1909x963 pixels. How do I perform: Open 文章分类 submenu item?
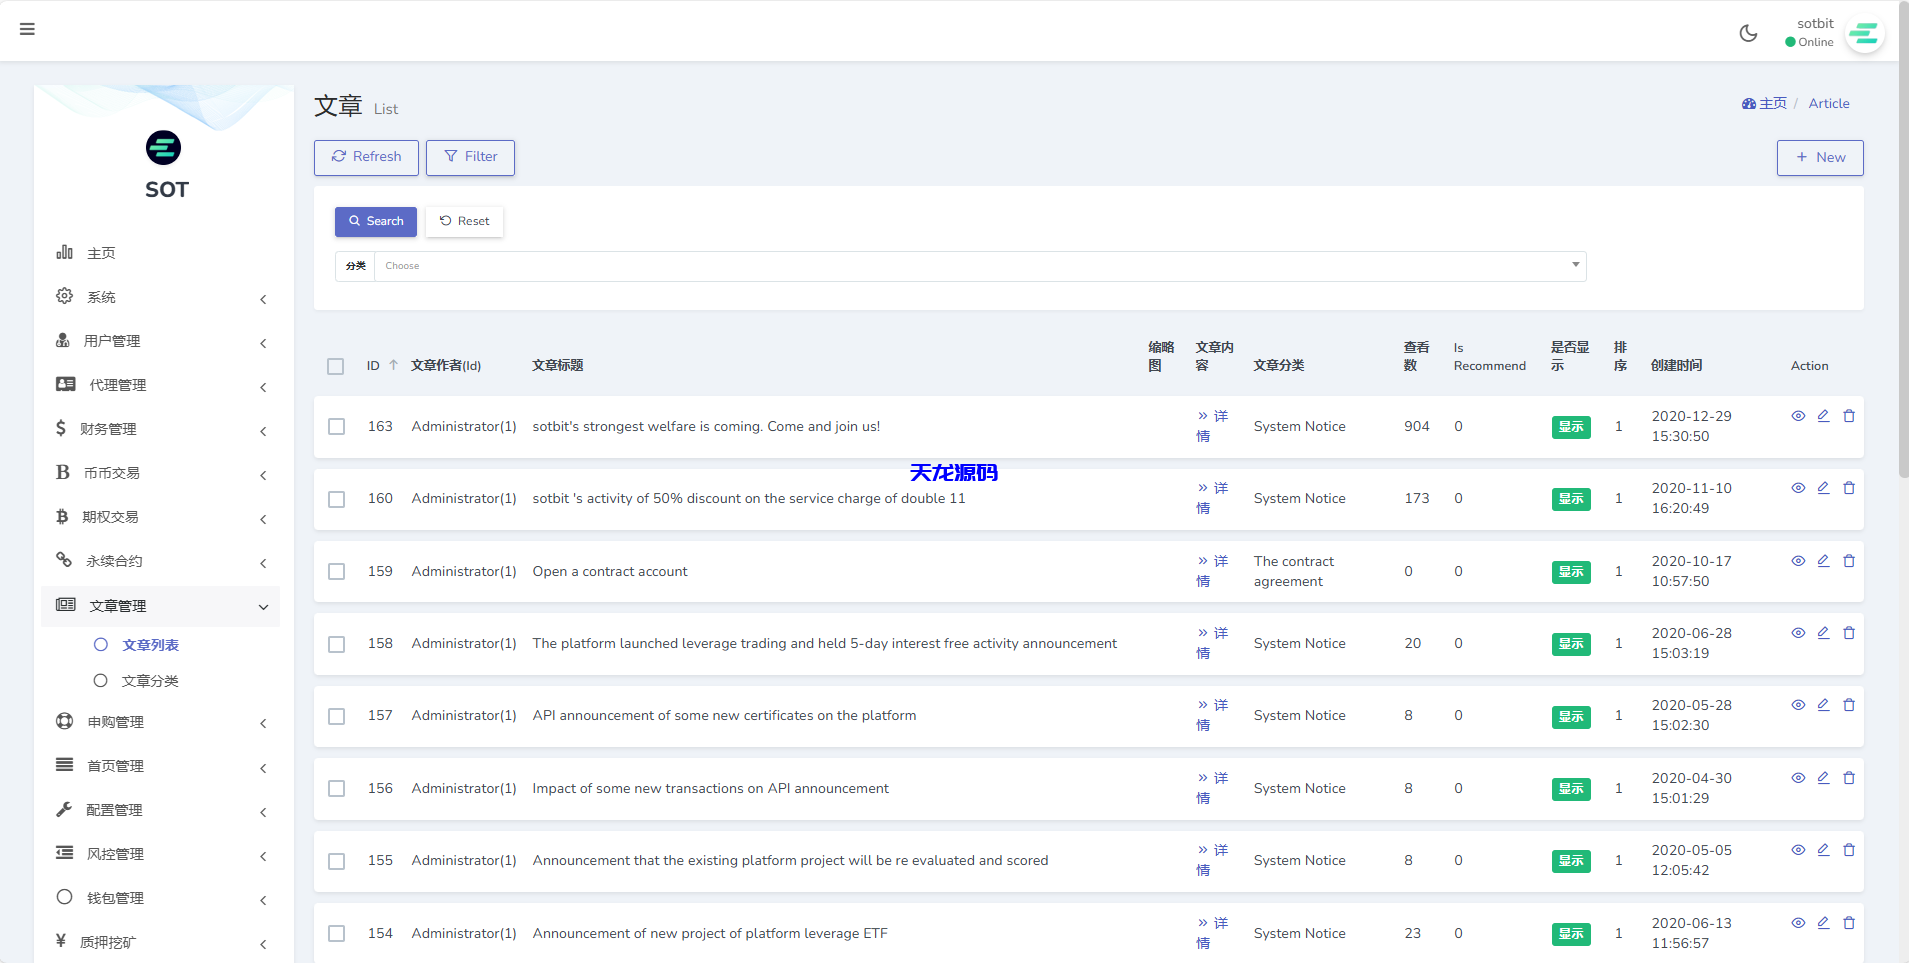pyautogui.click(x=150, y=681)
